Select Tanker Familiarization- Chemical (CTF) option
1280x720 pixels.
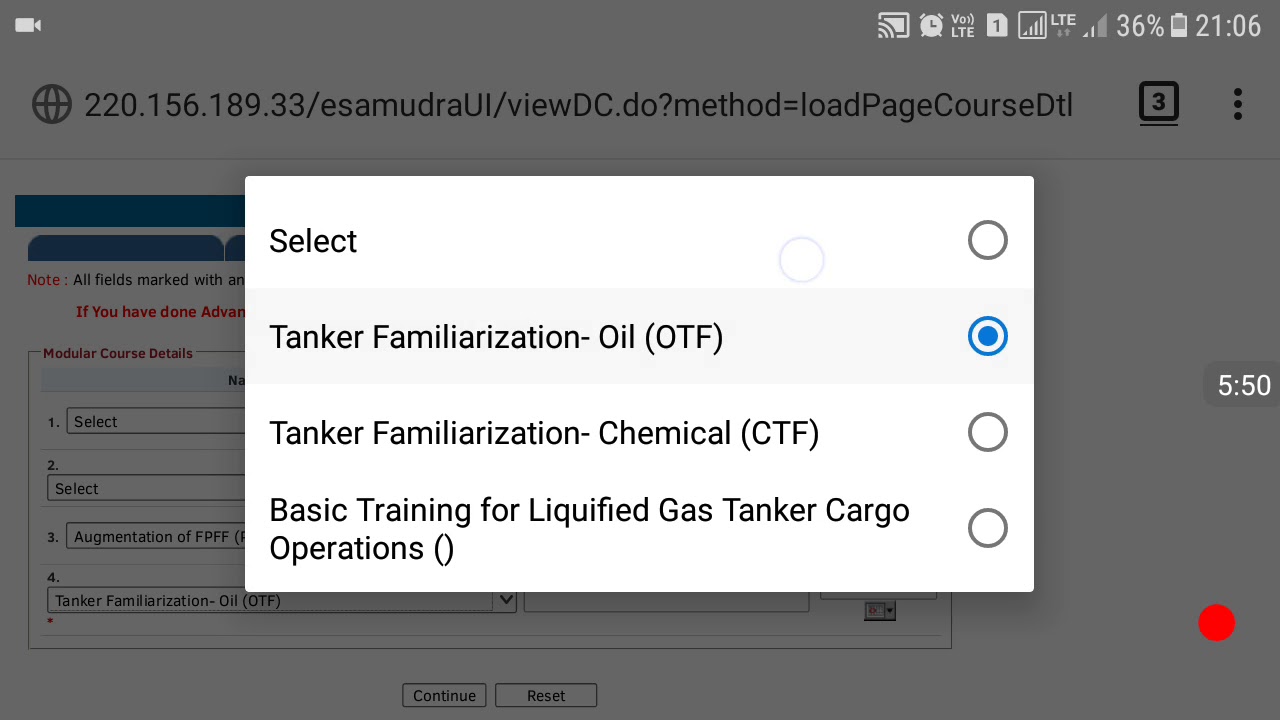tap(639, 432)
